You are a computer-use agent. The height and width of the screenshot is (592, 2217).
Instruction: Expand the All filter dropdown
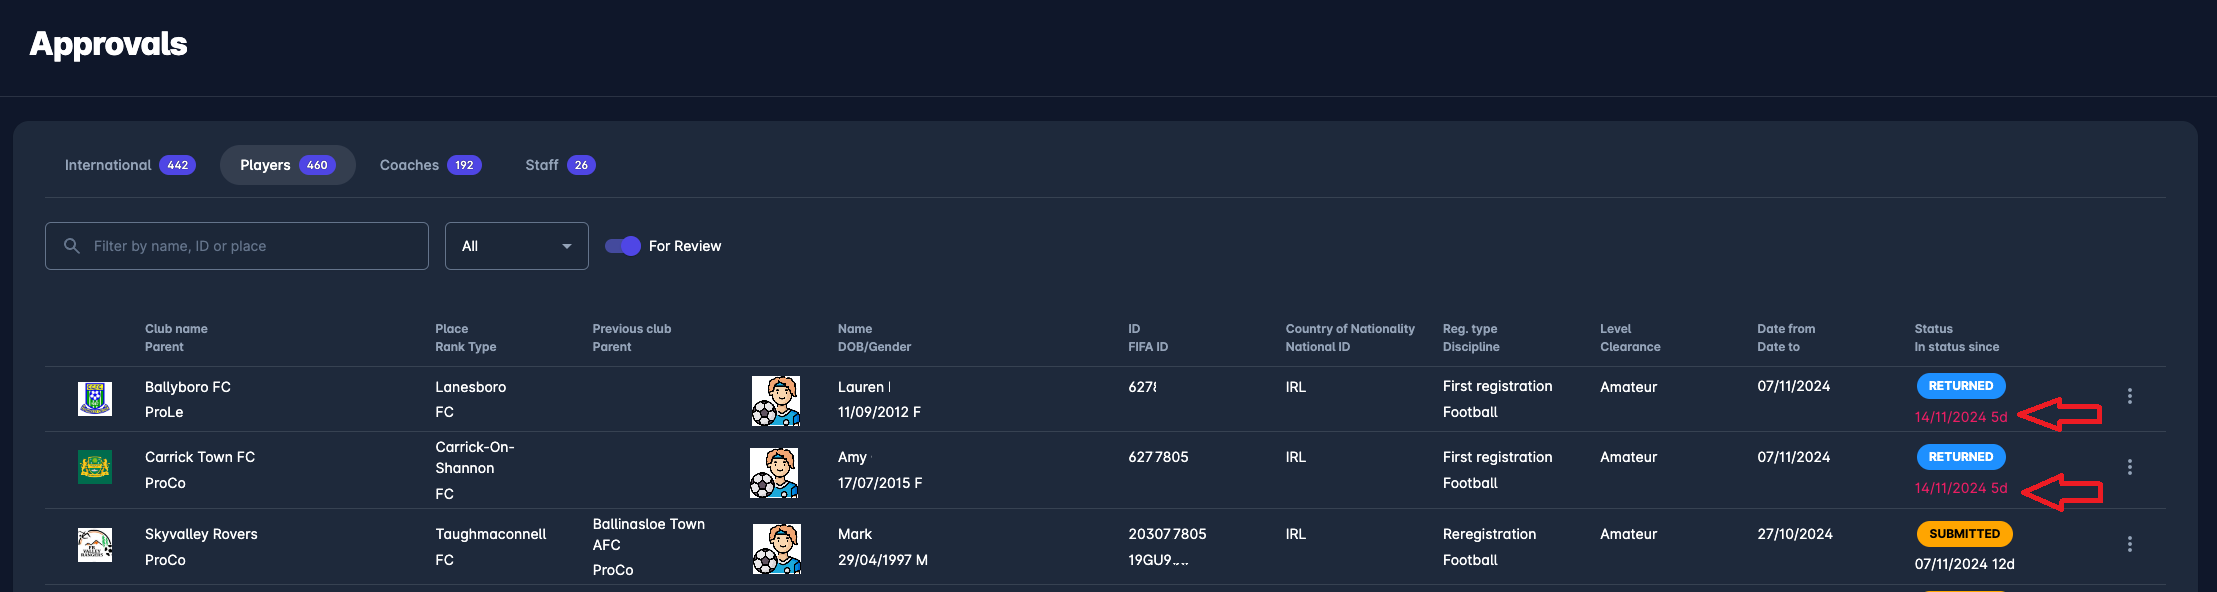[516, 246]
